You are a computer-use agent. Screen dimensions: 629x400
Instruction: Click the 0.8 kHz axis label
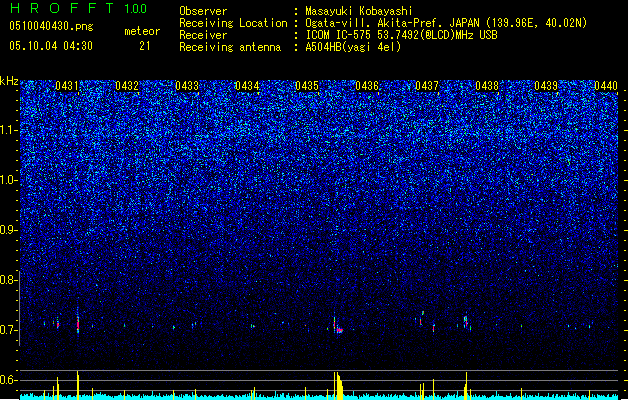pyautogui.click(x=8, y=280)
